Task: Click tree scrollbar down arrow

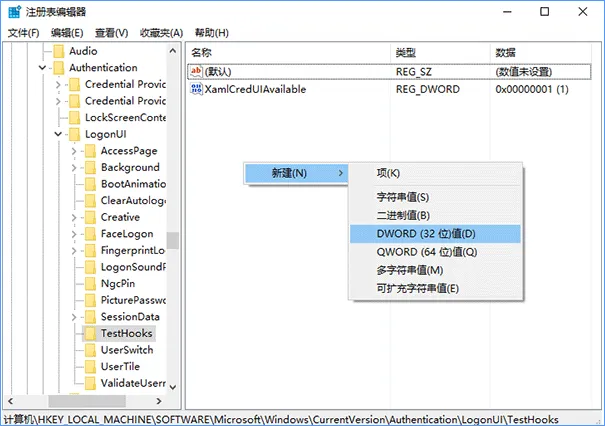Action: [x=173, y=387]
